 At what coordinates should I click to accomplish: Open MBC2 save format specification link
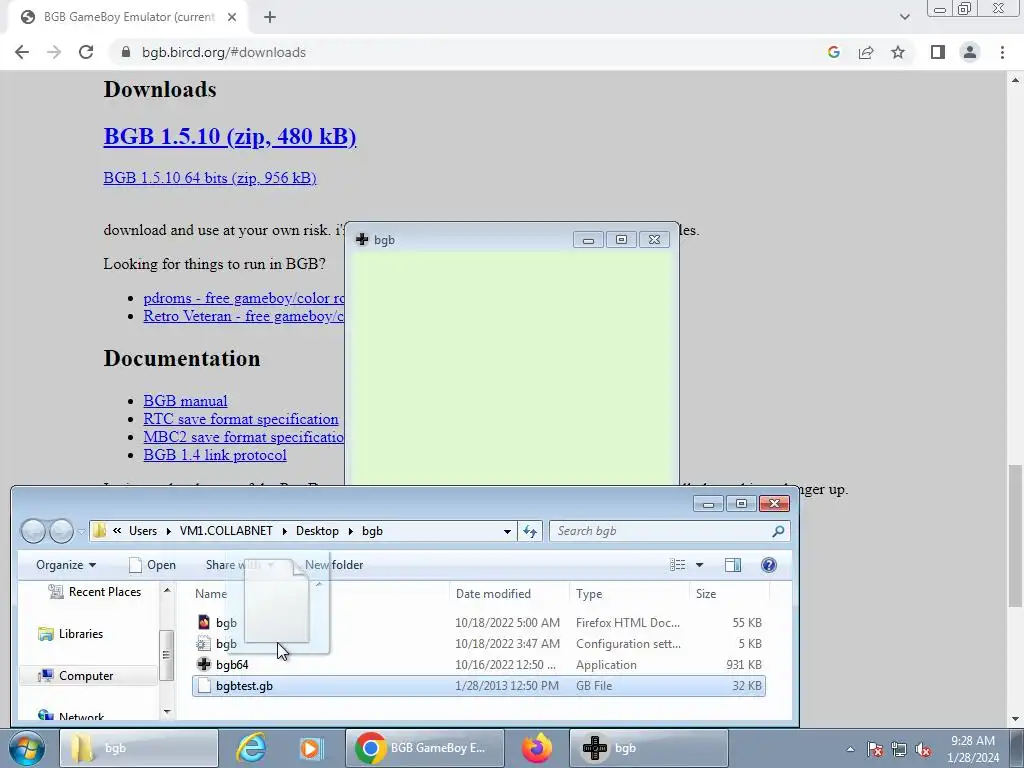click(x=244, y=437)
